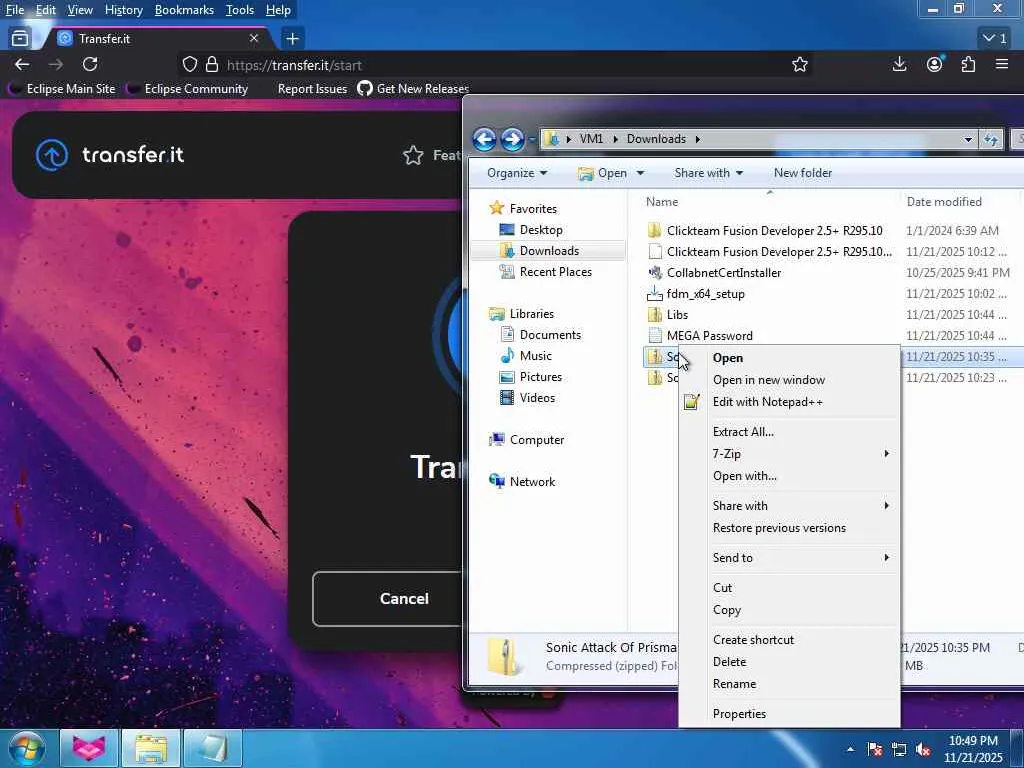
Task: Select the Clickteam Fusion Developer folder dated 1/1/2024
Action: 774,231
